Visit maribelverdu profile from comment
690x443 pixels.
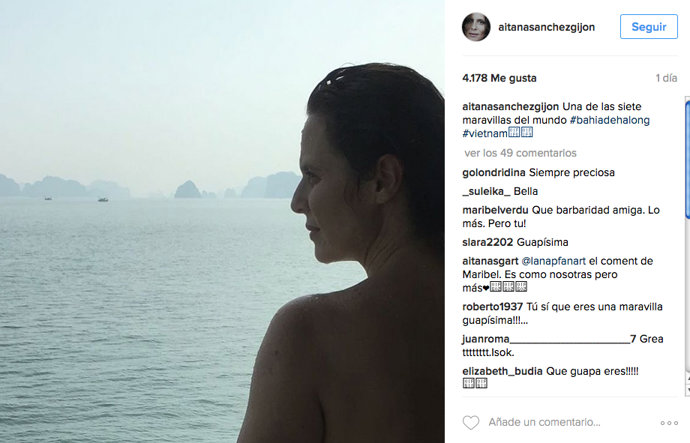point(495,210)
